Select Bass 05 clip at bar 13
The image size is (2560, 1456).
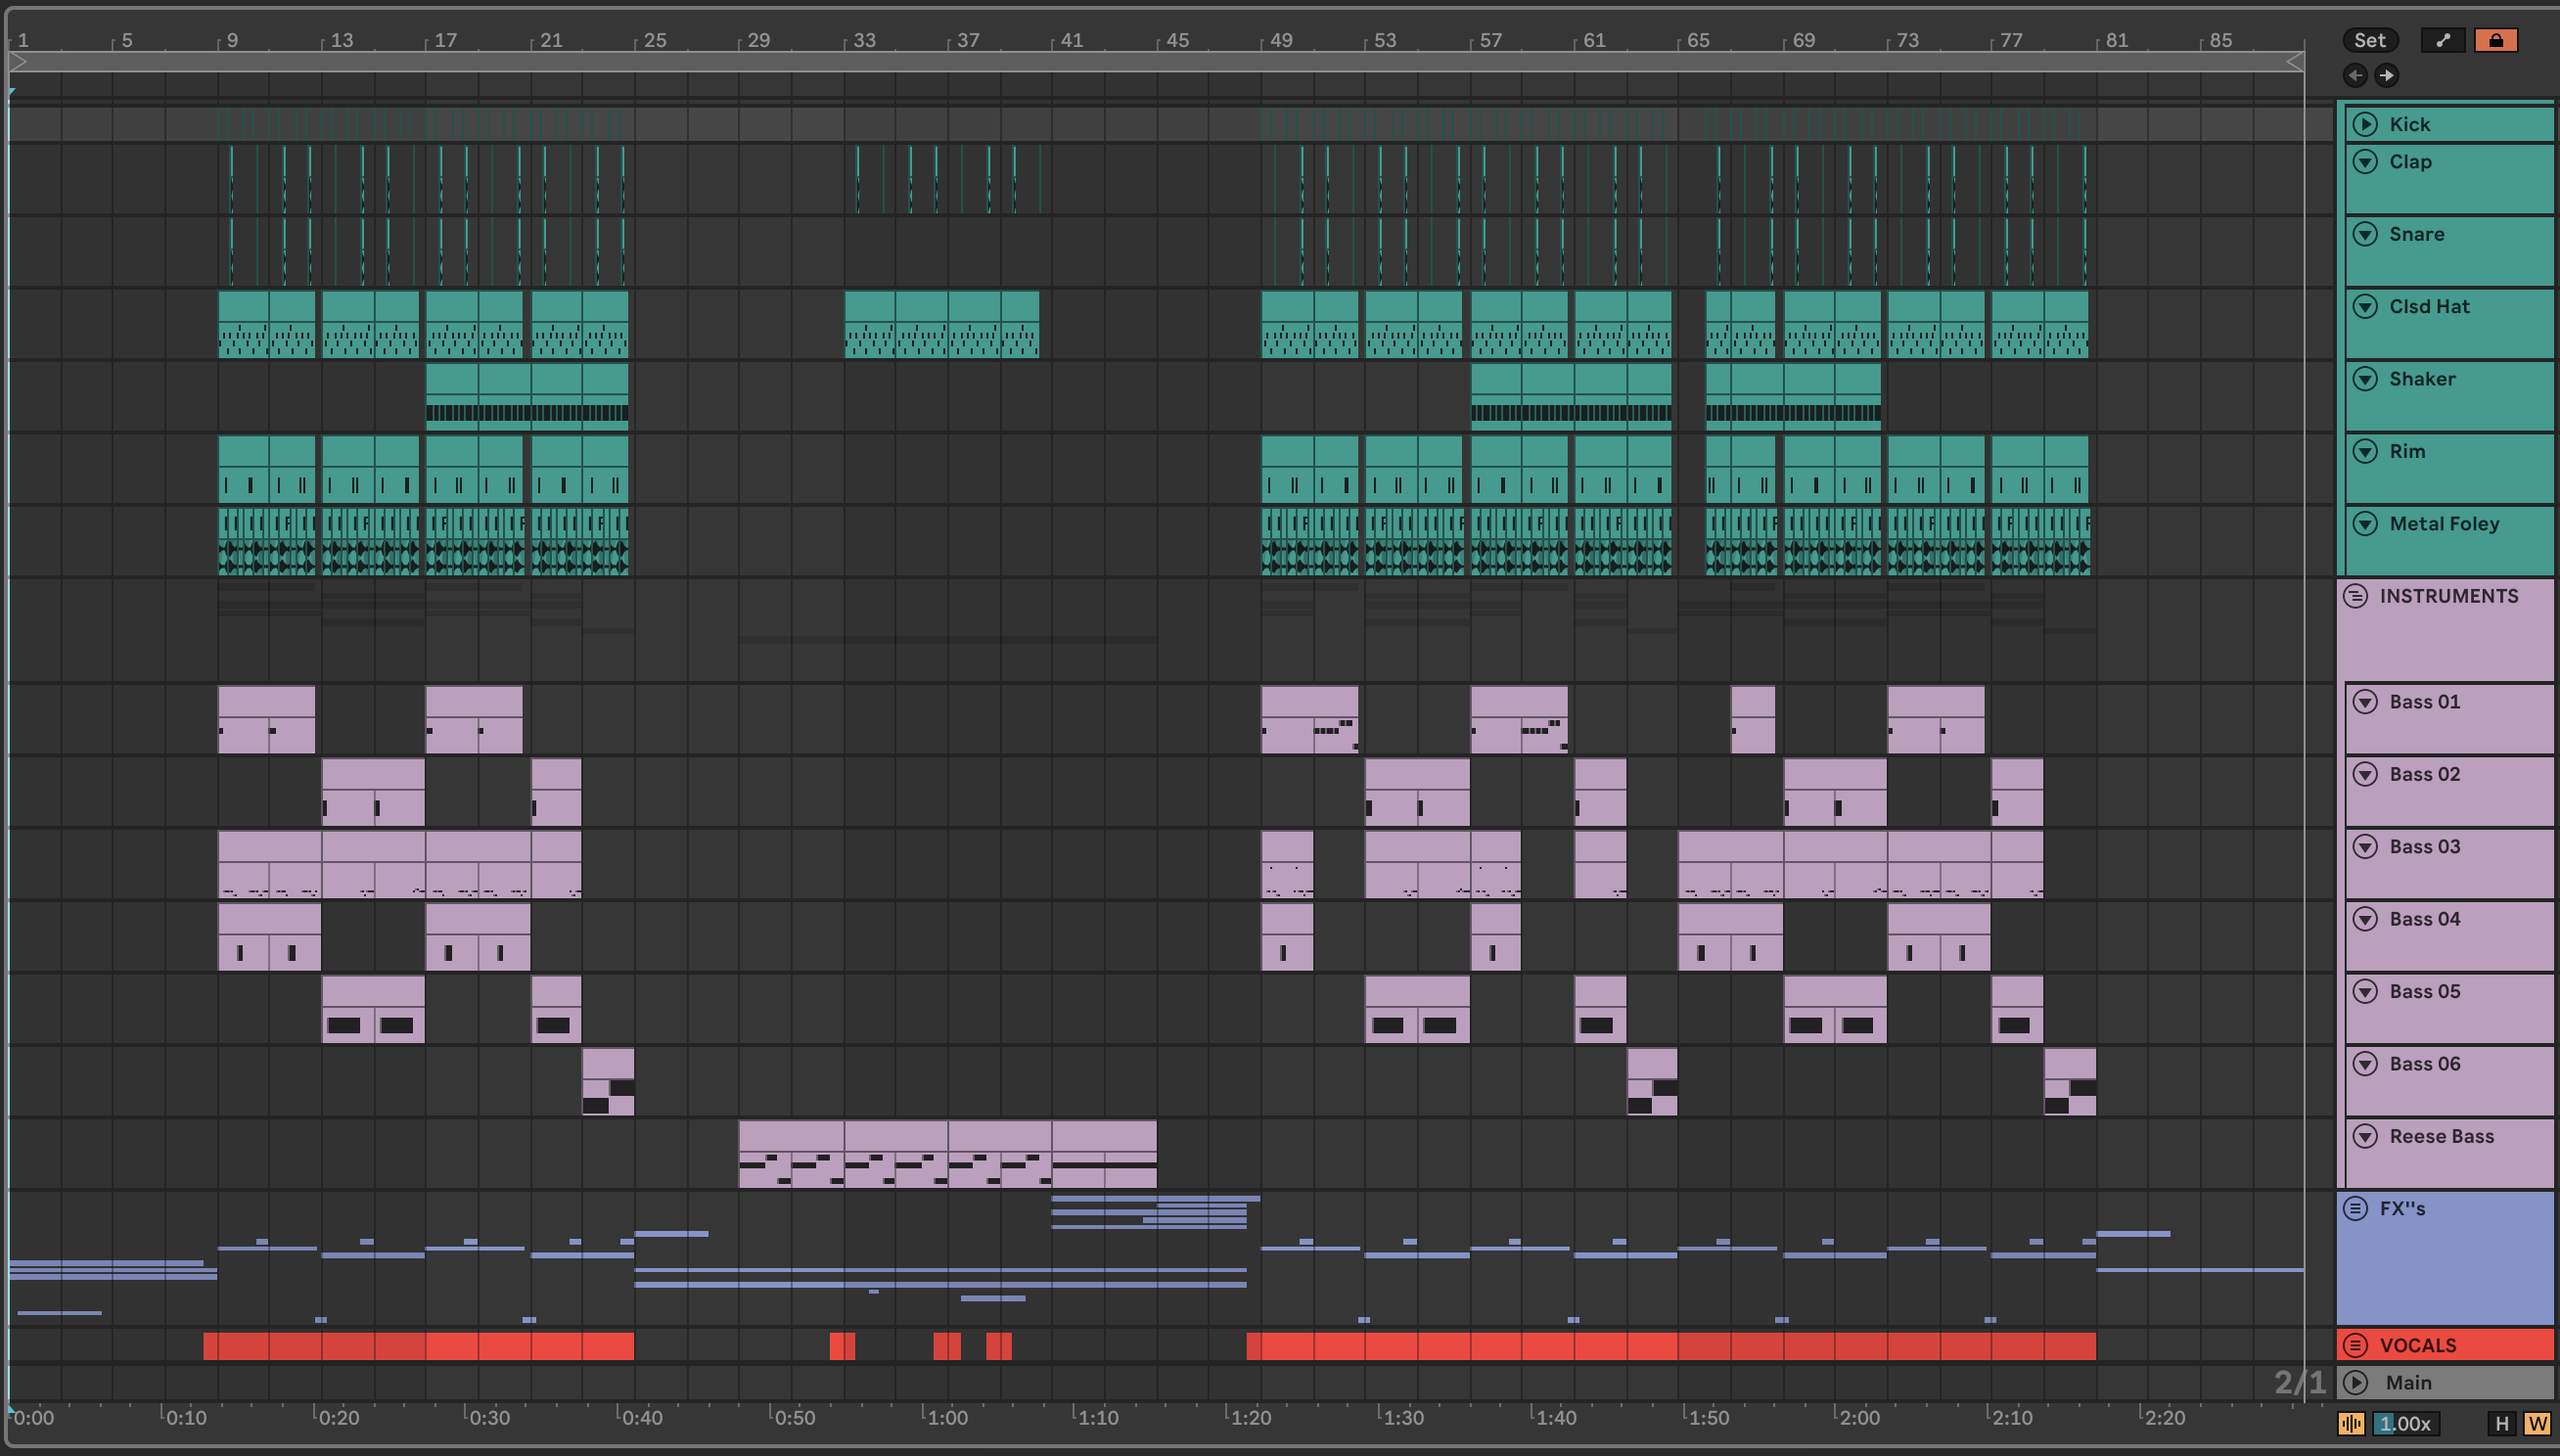373,1009
